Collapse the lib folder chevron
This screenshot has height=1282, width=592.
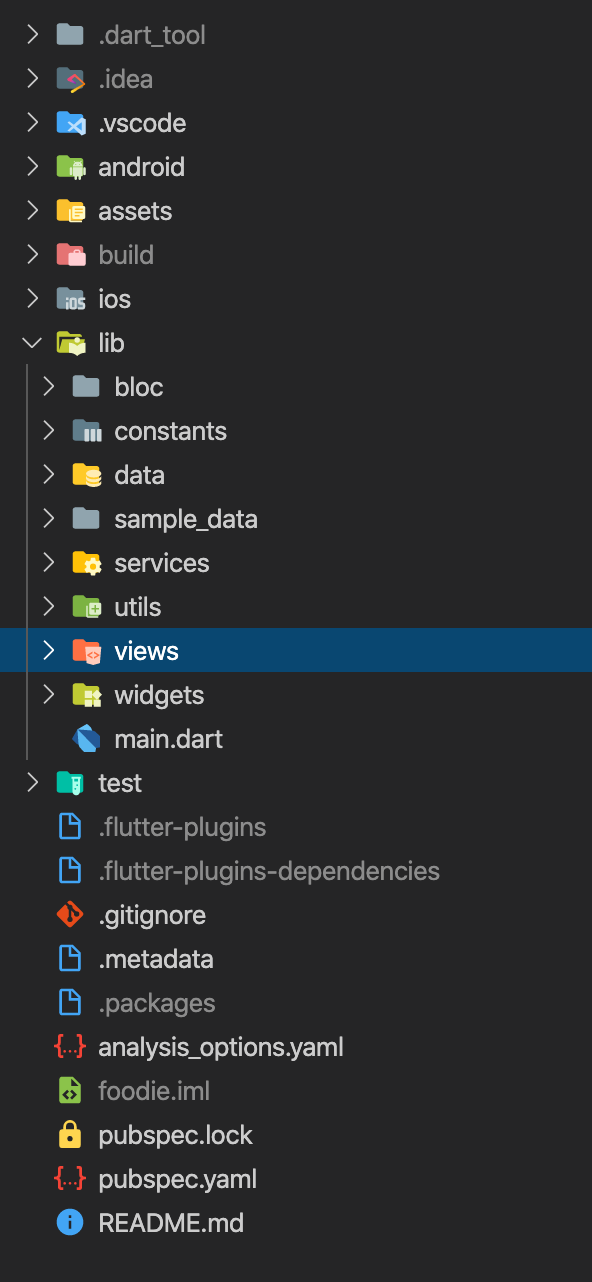click(32, 343)
